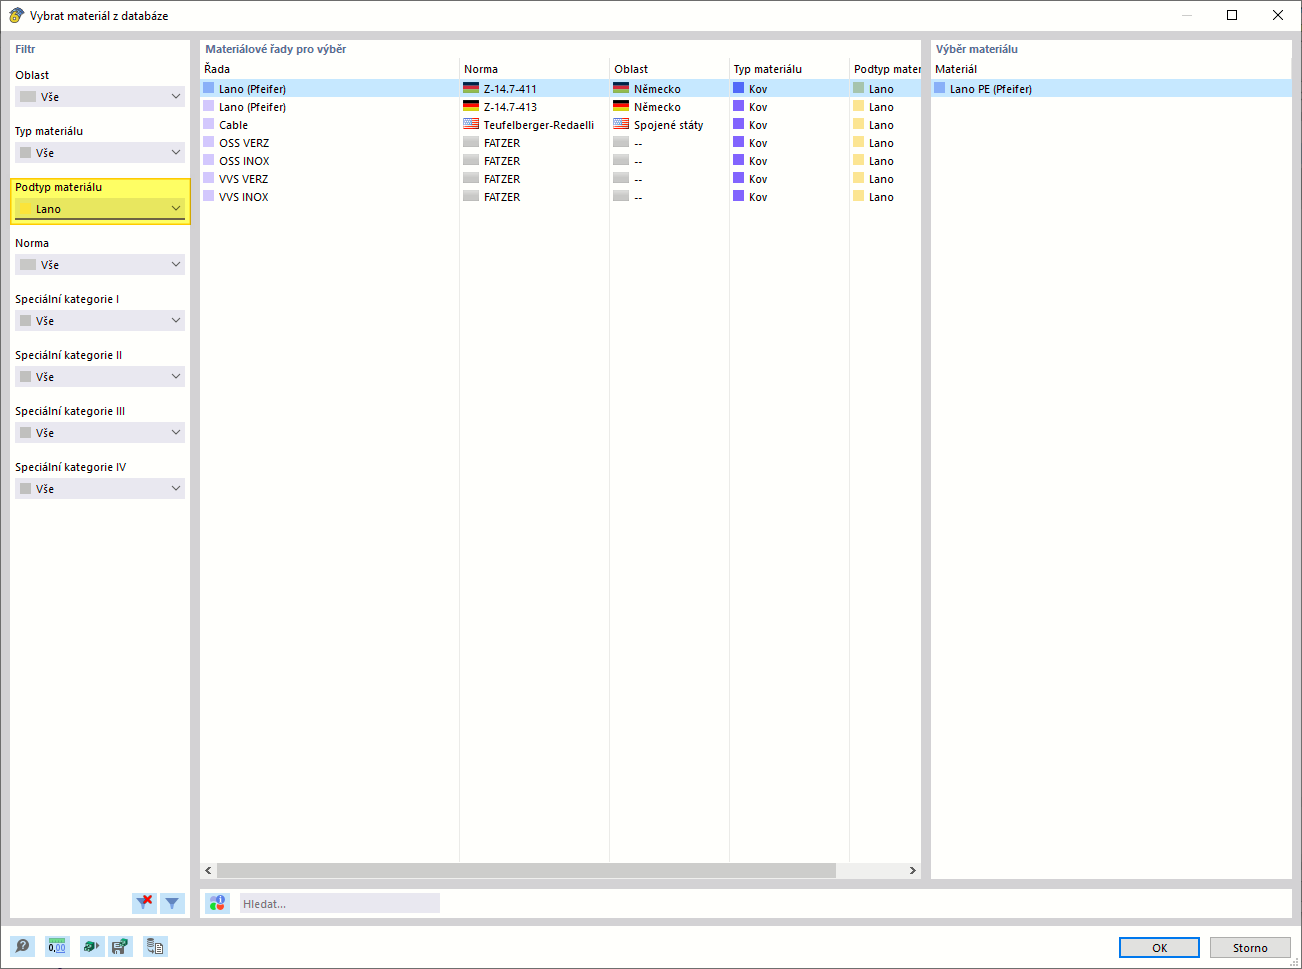Click save material to library icon
Viewport: 1302px width, 969px height.
(x=120, y=946)
